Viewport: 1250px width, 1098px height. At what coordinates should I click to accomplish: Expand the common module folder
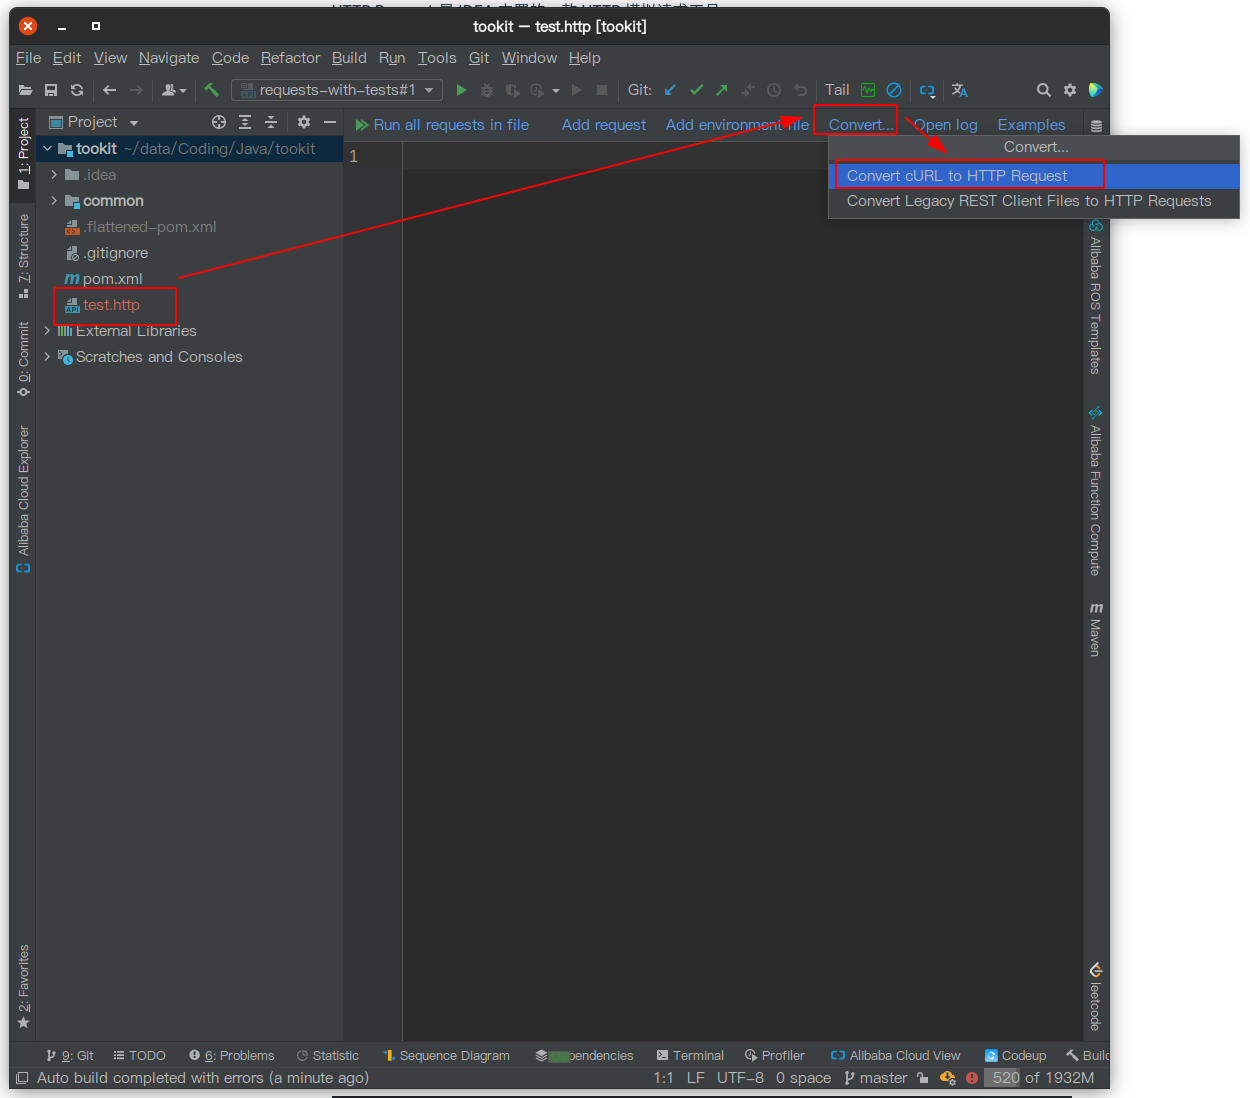(x=54, y=201)
